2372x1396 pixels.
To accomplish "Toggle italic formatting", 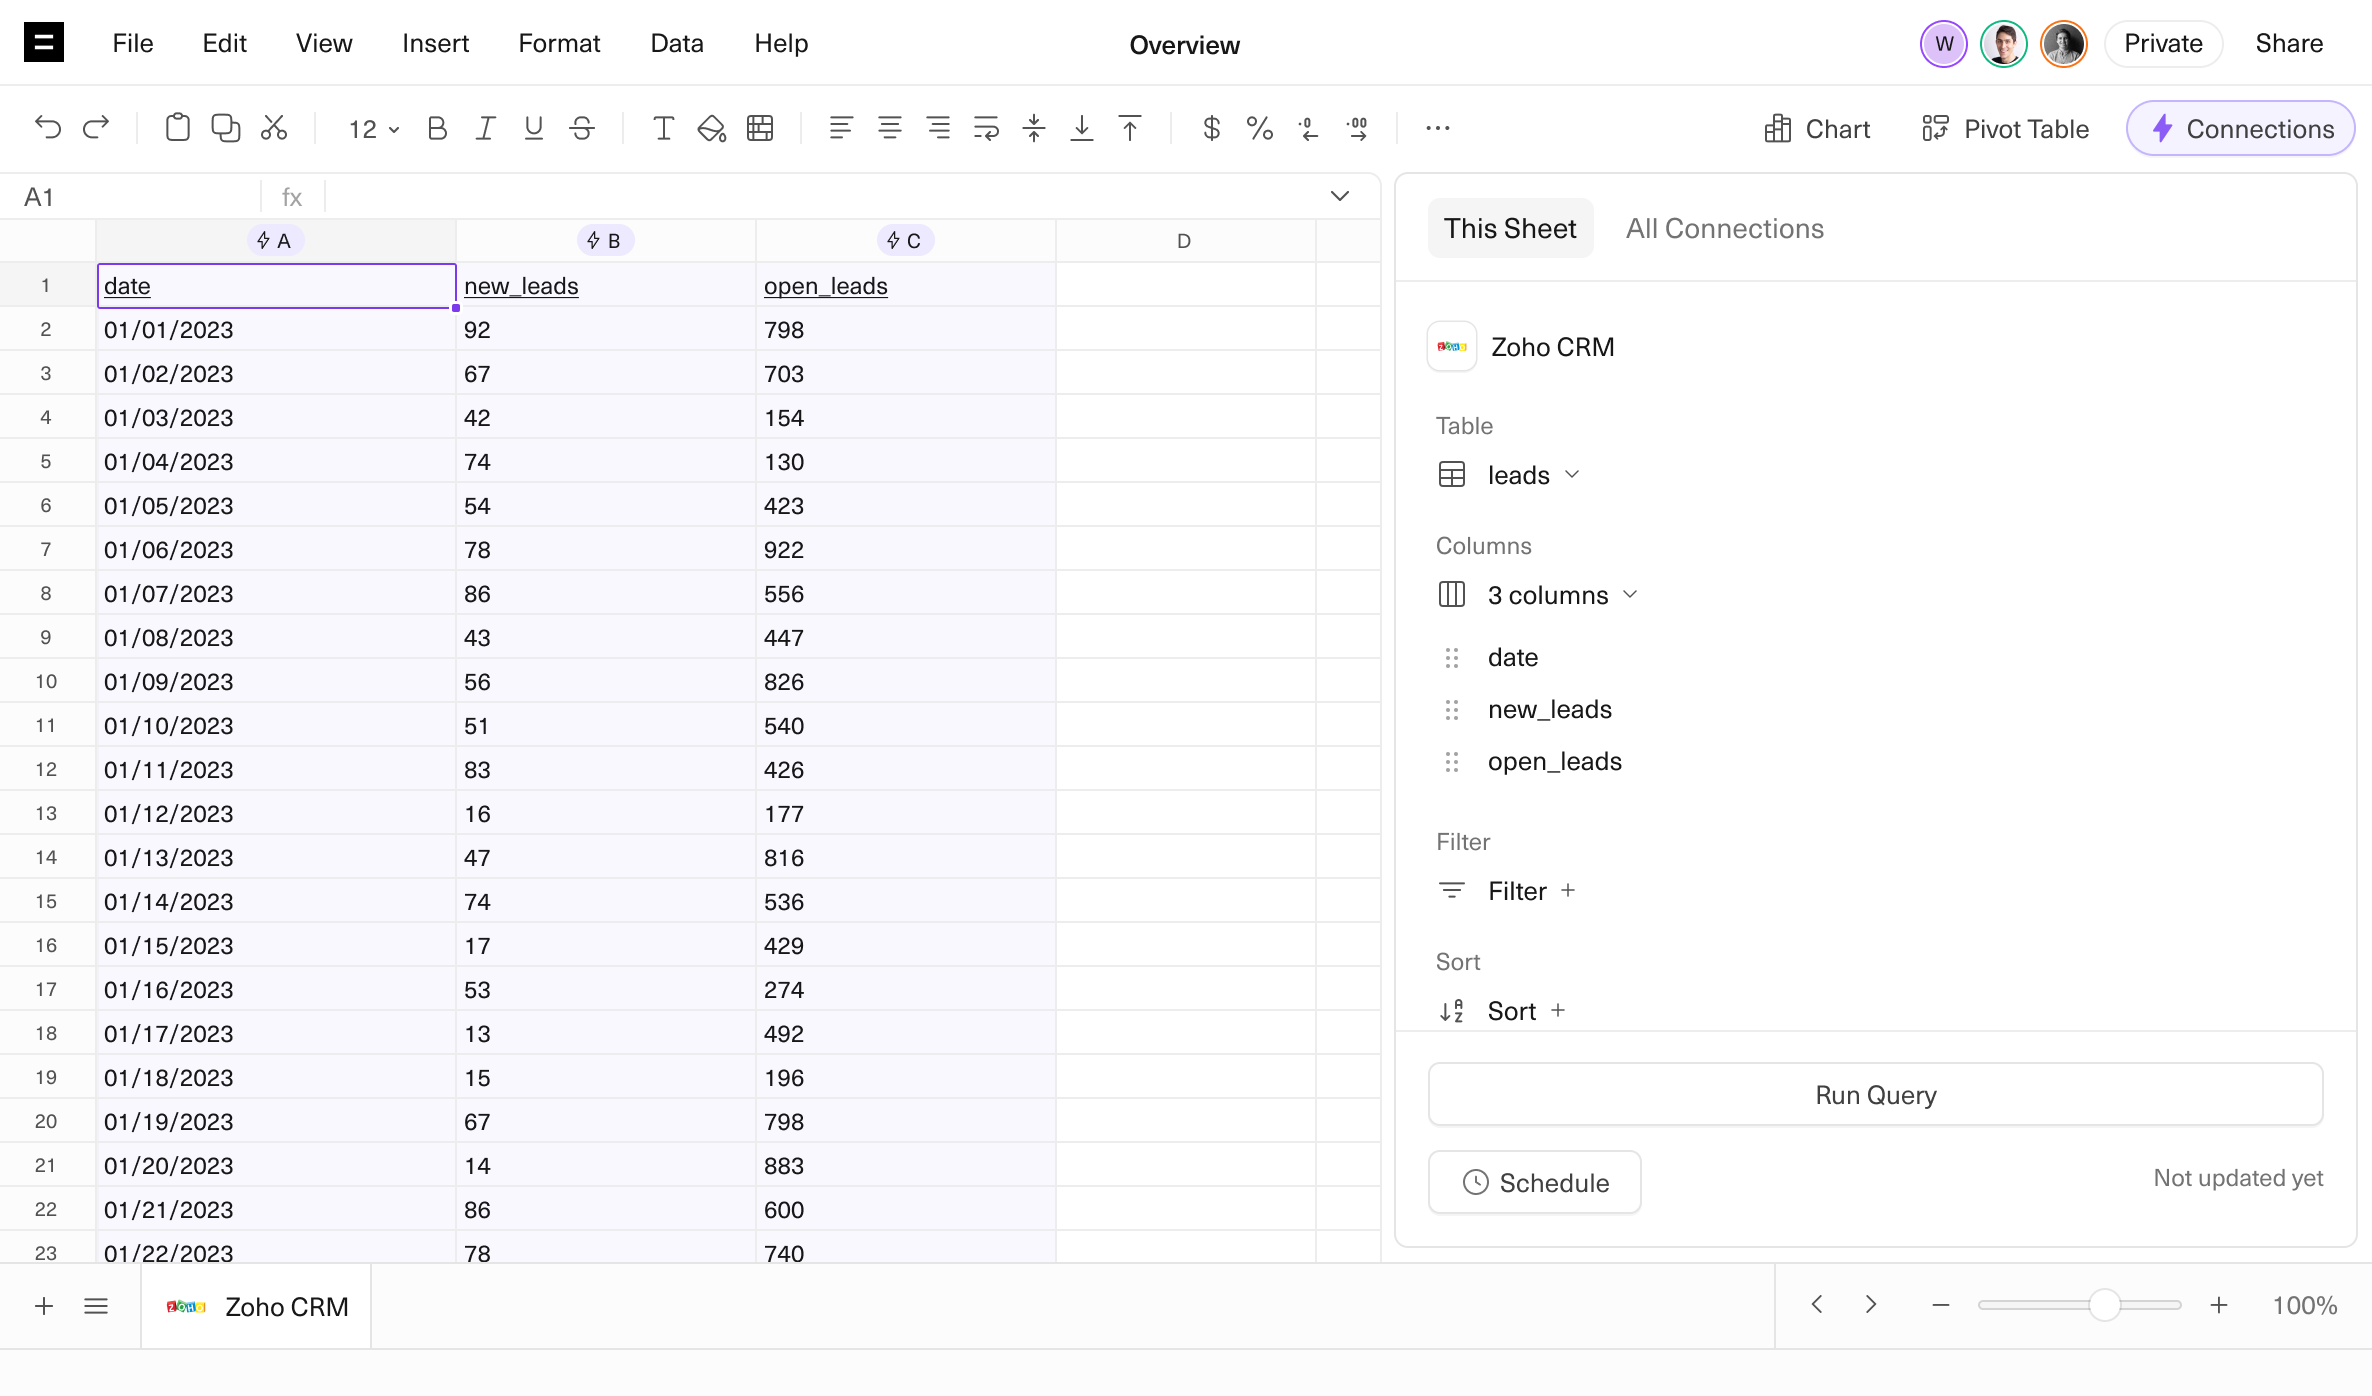I will tap(485, 128).
